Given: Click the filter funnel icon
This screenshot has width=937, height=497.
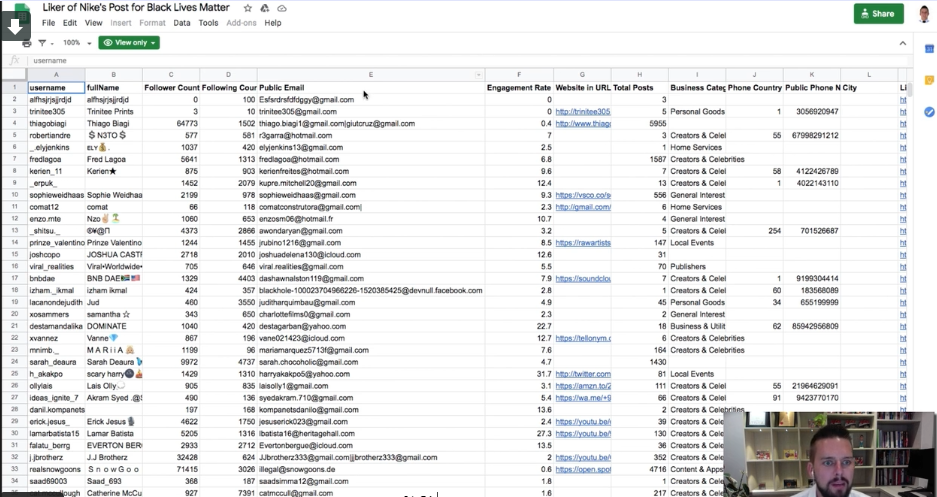Looking at the screenshot, I should [42, 43].
